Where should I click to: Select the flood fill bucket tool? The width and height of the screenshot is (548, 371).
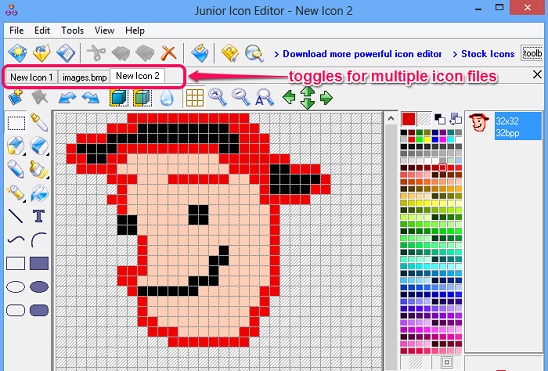coord(39,193)
